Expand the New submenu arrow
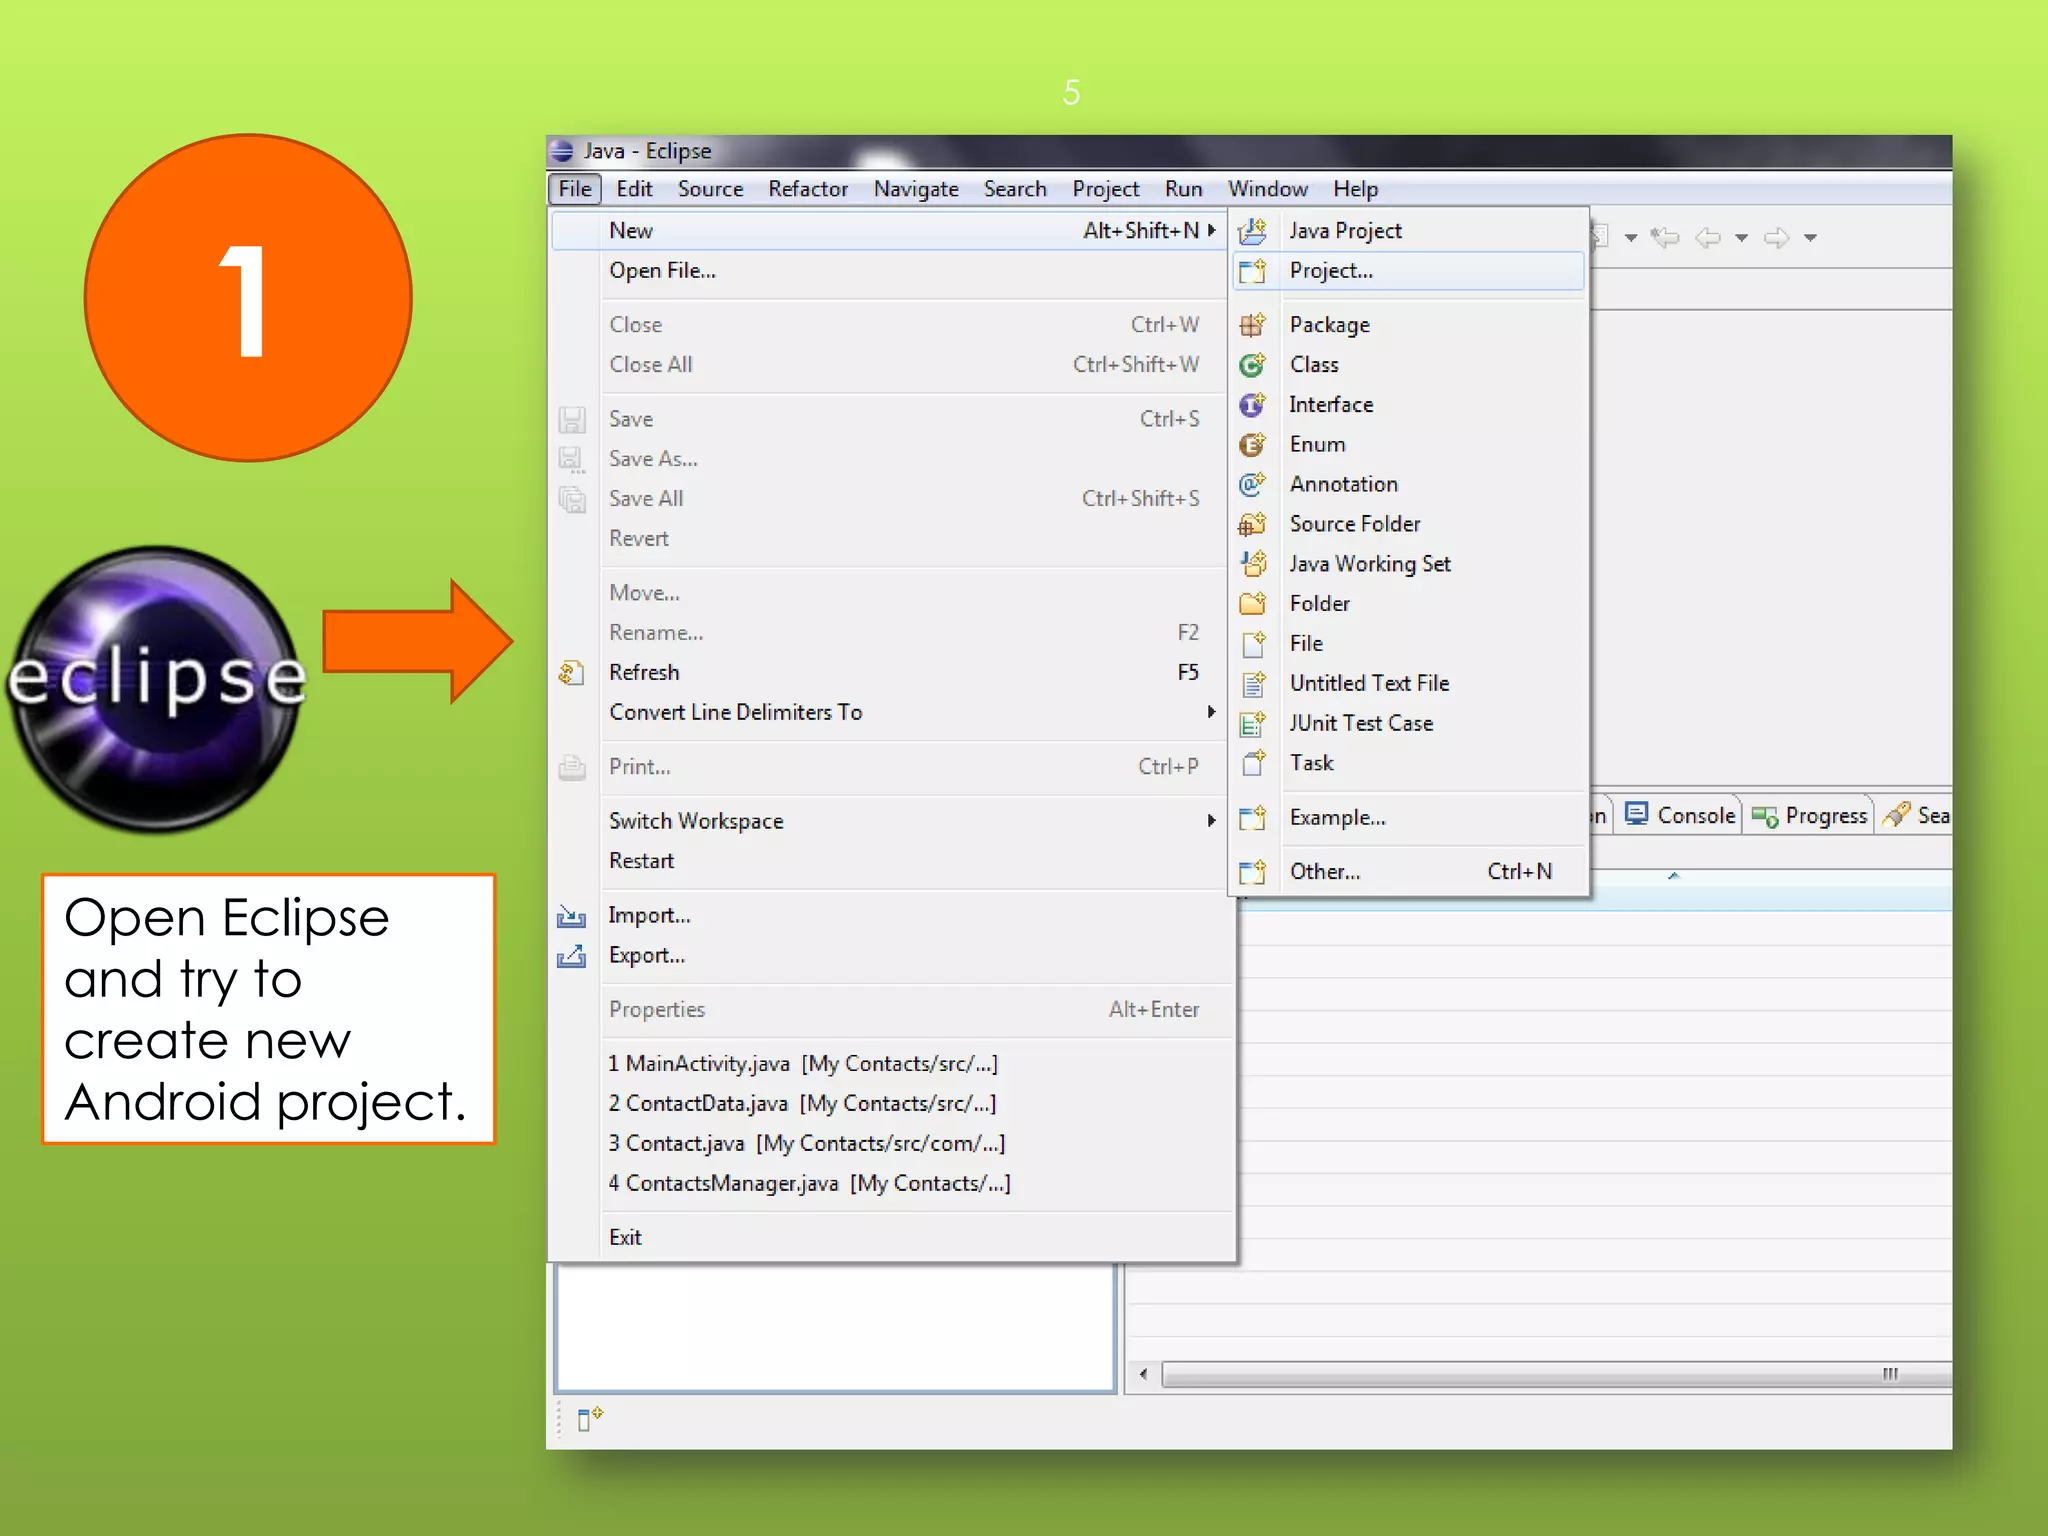 click(1212, 230)
